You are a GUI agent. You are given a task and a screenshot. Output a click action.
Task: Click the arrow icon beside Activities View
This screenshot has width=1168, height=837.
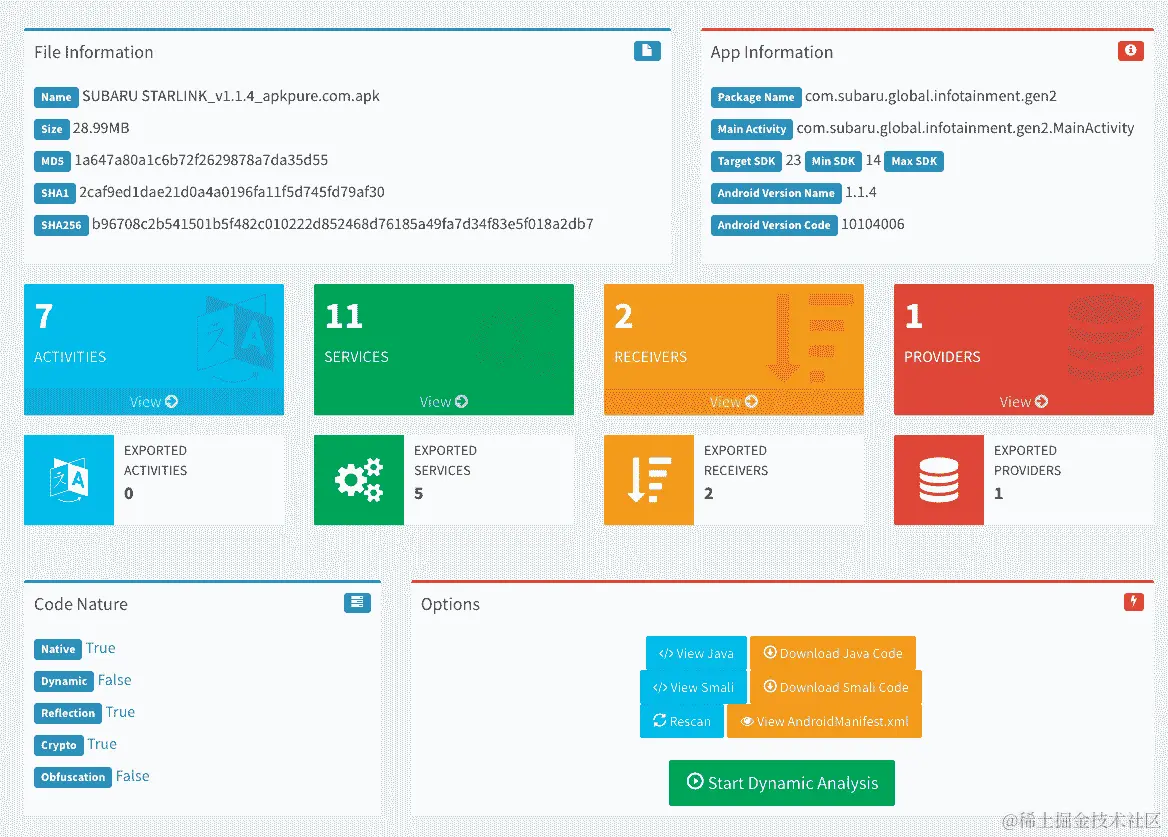[x=171, y=401]
